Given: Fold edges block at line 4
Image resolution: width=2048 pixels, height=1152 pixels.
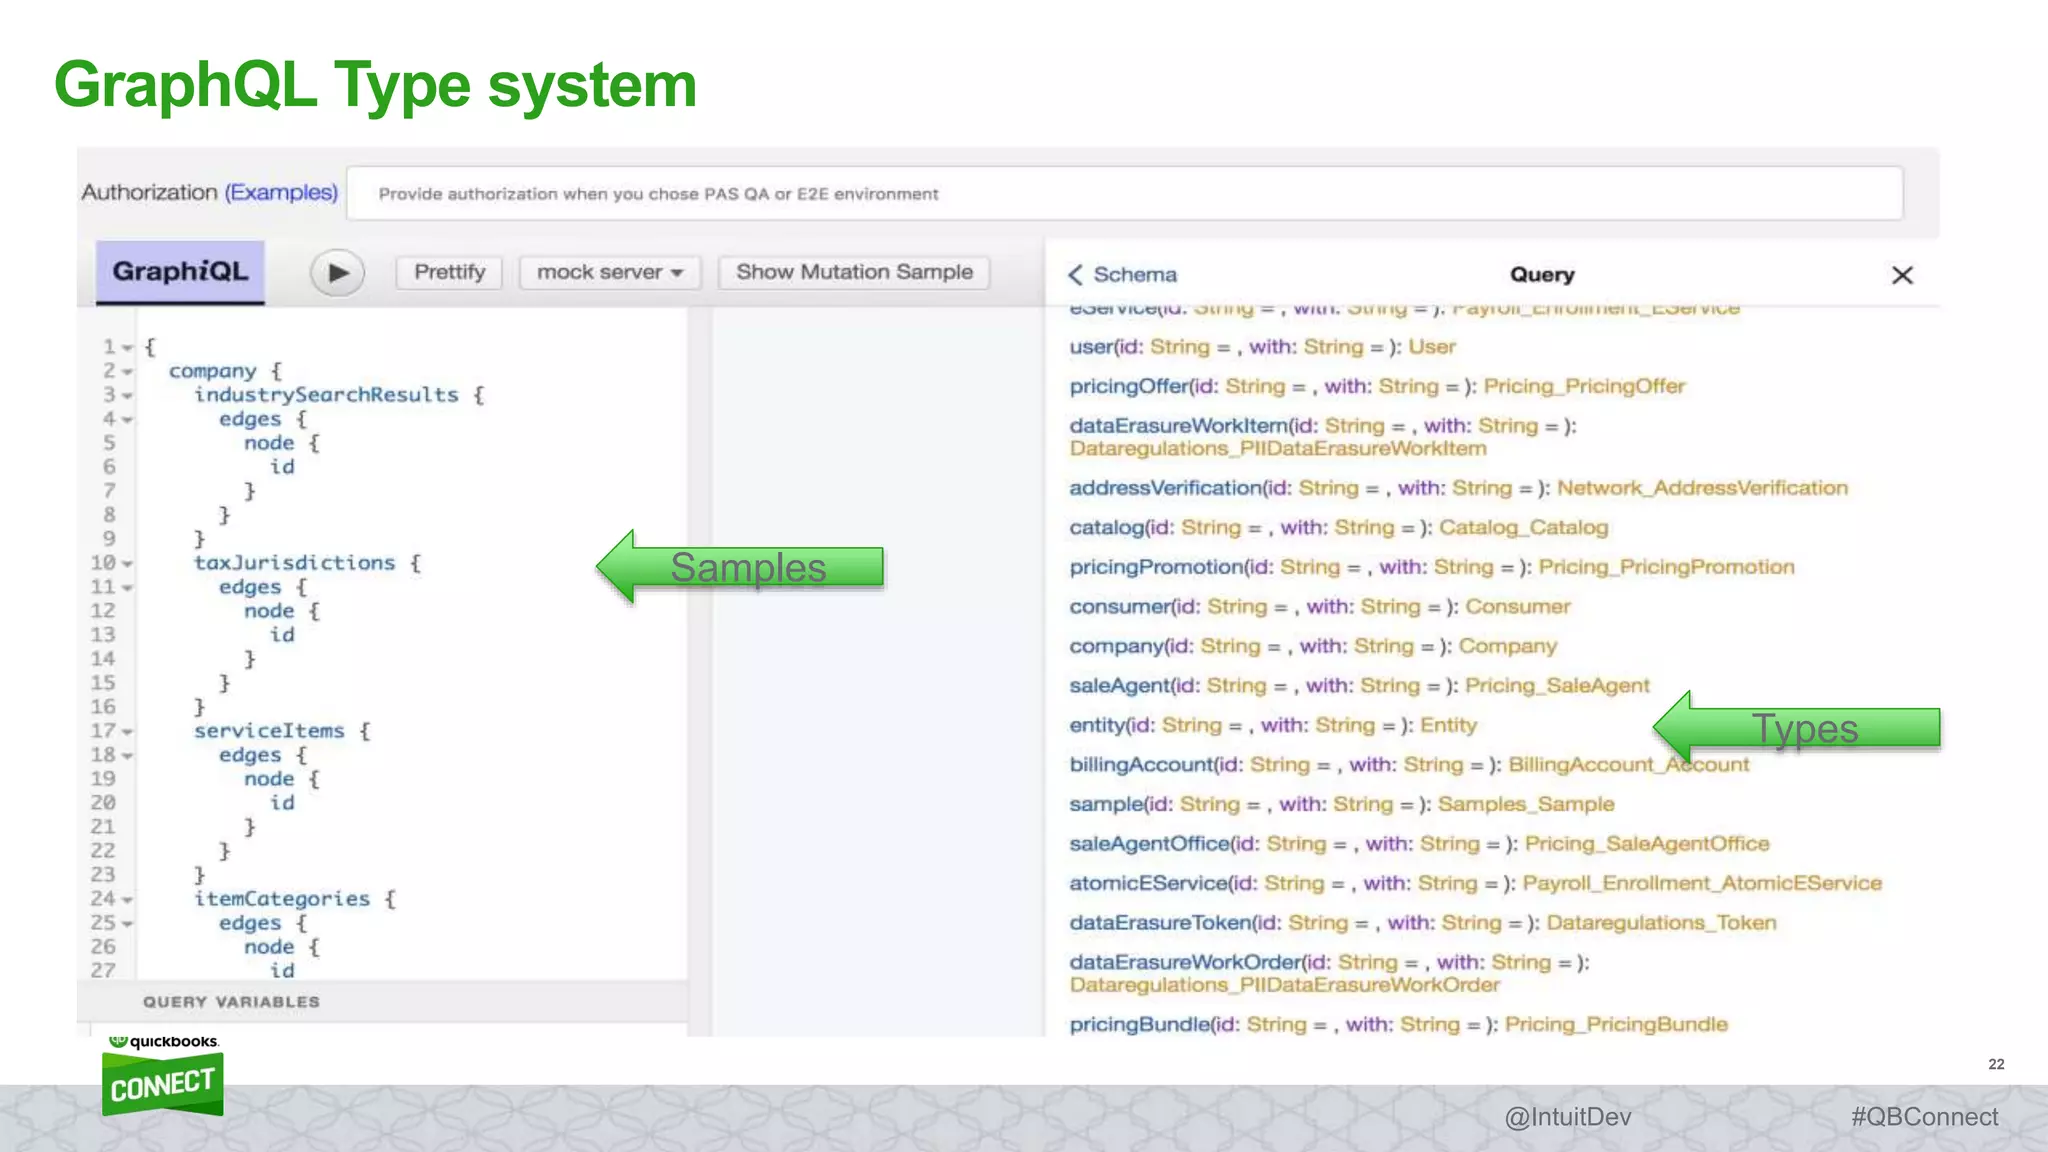Looking at the screenshot, I should [127, 420].
